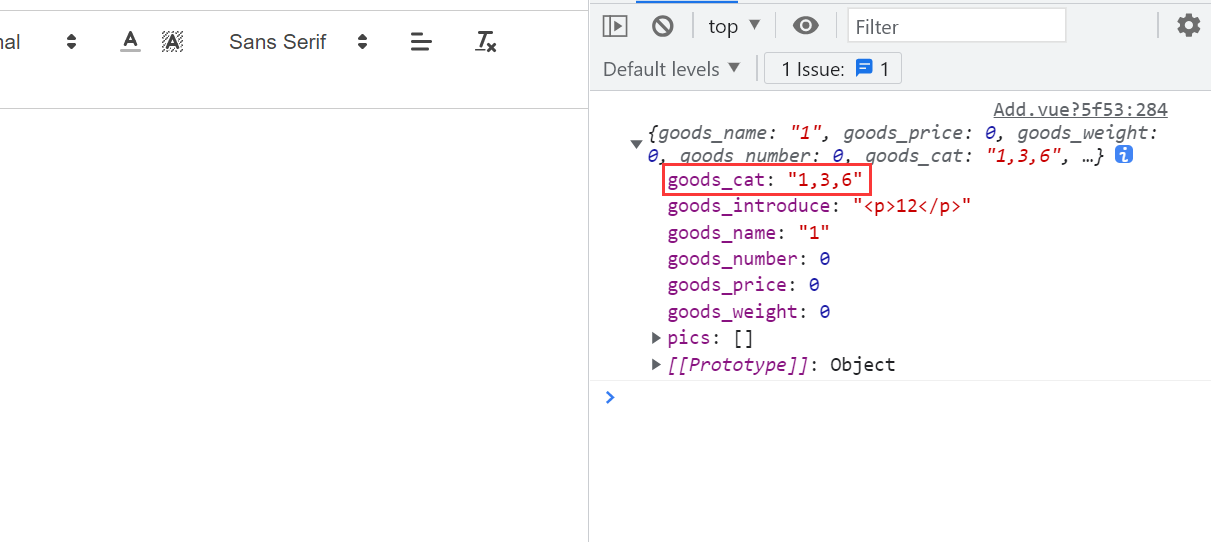Open the text alignment options
The image size is (1211, 542).
coord(421,41)
